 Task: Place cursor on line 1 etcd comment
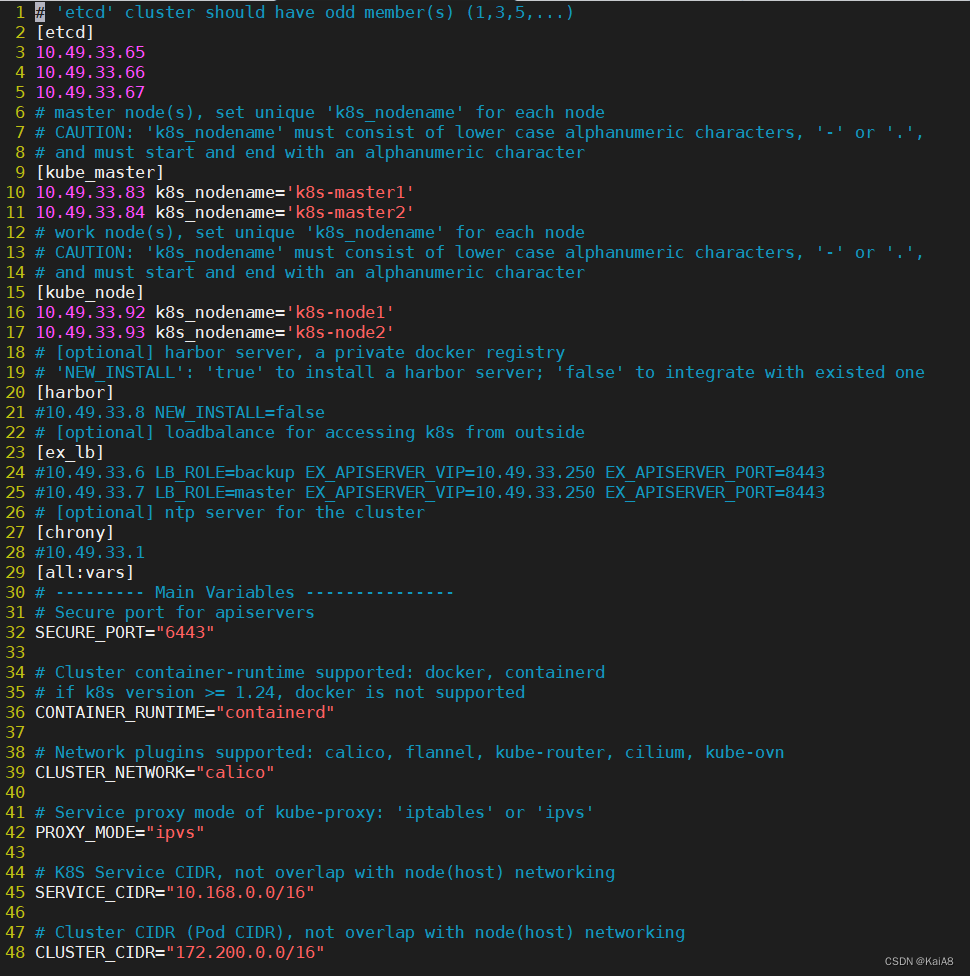click(304, 12)
